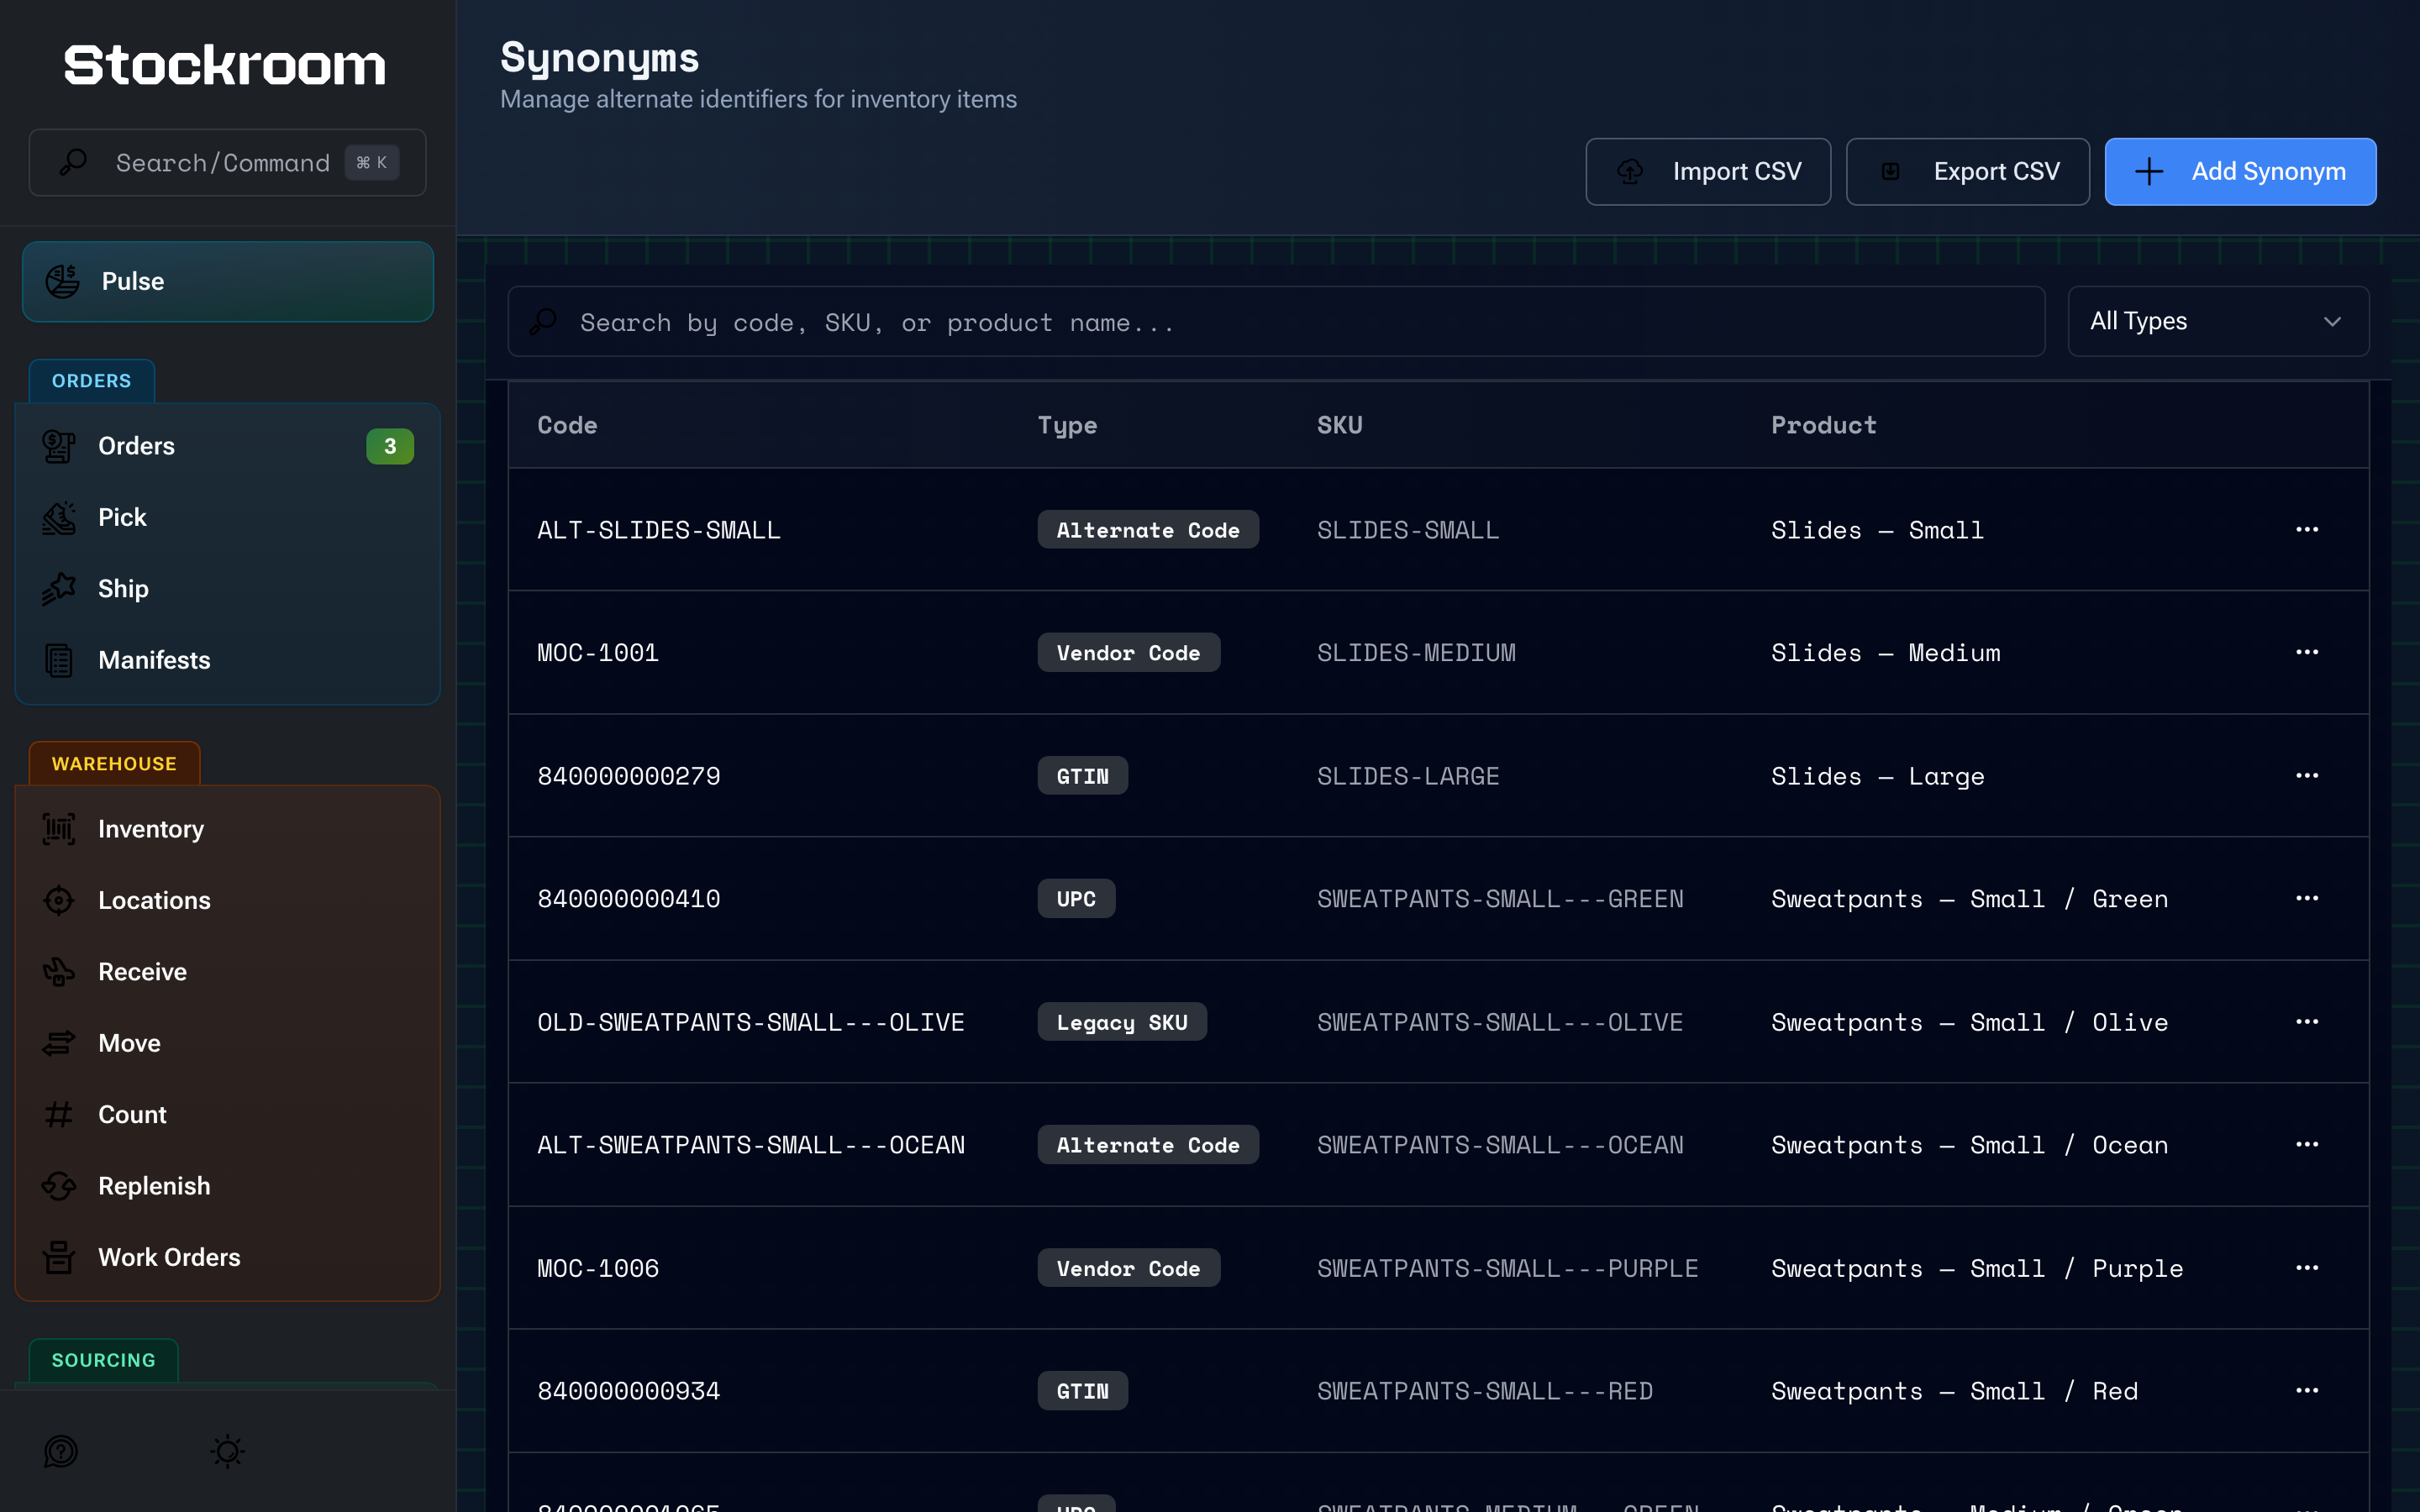Click the Import CSV upload icon

click(x=1630, y=171)
